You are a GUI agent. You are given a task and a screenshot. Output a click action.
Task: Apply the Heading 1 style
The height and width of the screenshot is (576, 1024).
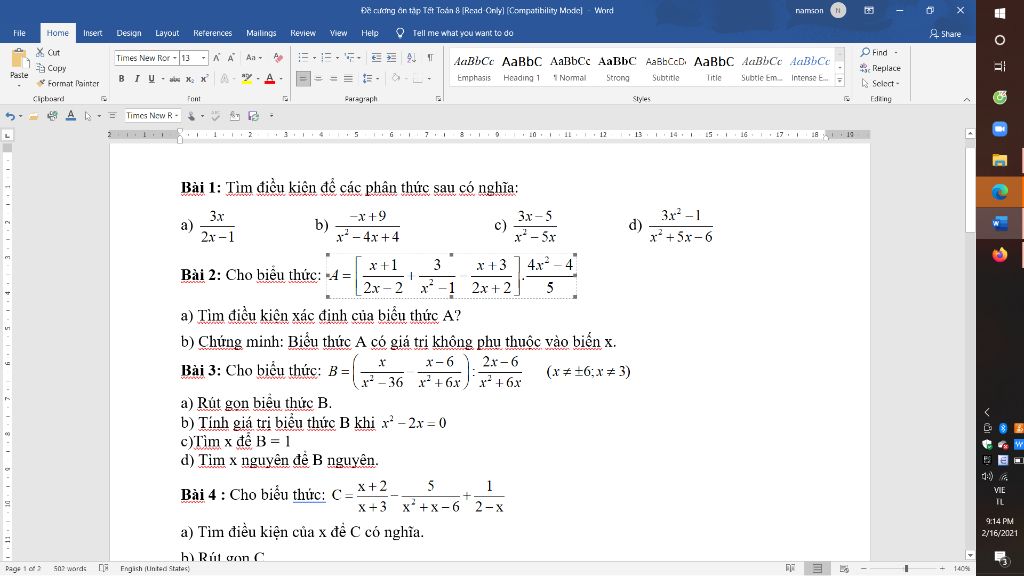point(521,67)
